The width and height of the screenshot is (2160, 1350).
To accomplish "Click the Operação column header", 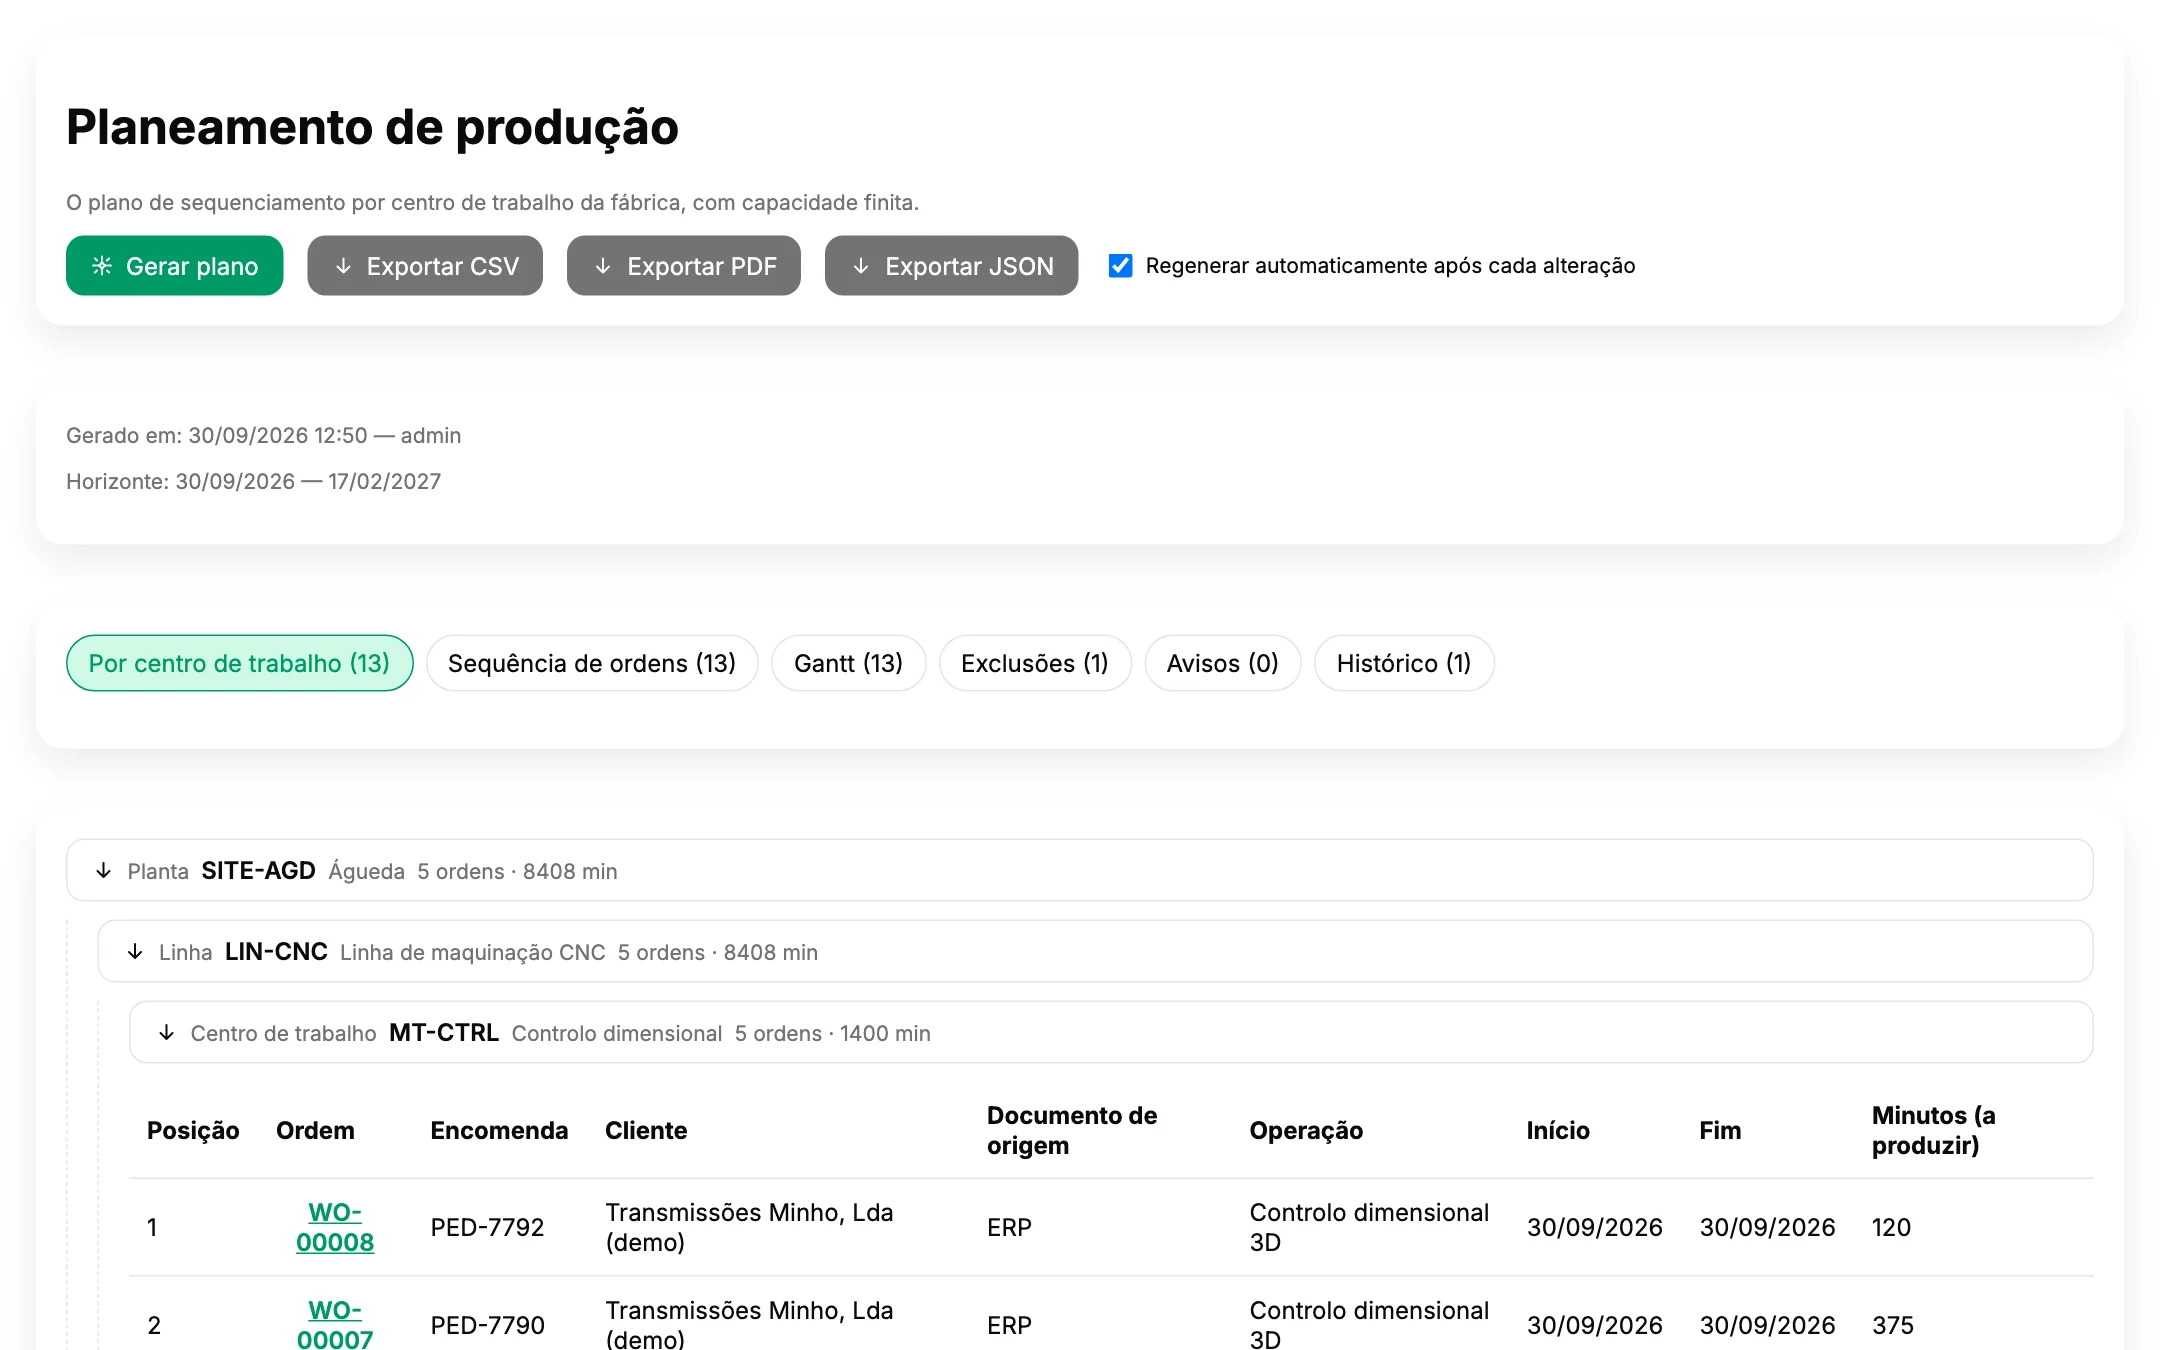I will [1306, 1131].
